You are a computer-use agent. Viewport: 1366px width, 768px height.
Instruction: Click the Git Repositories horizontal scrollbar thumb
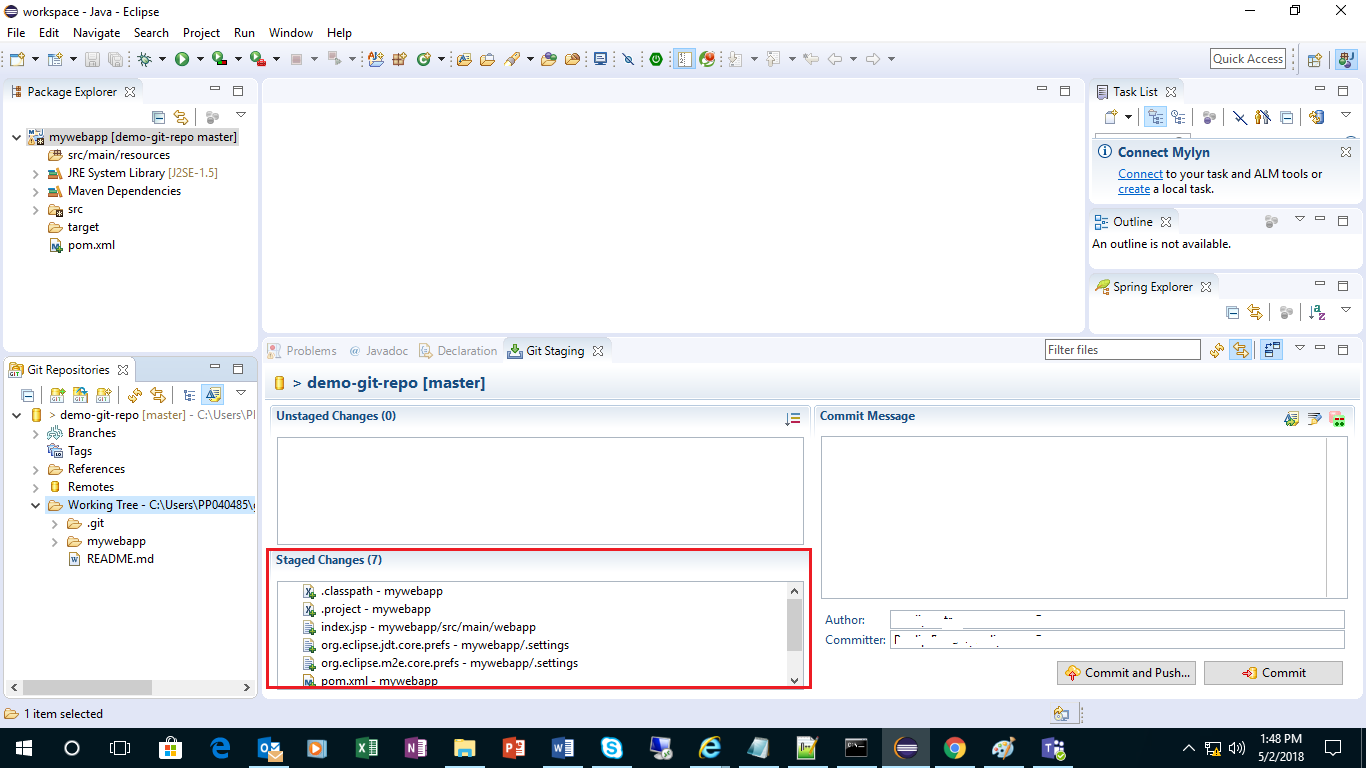point(87,688)
